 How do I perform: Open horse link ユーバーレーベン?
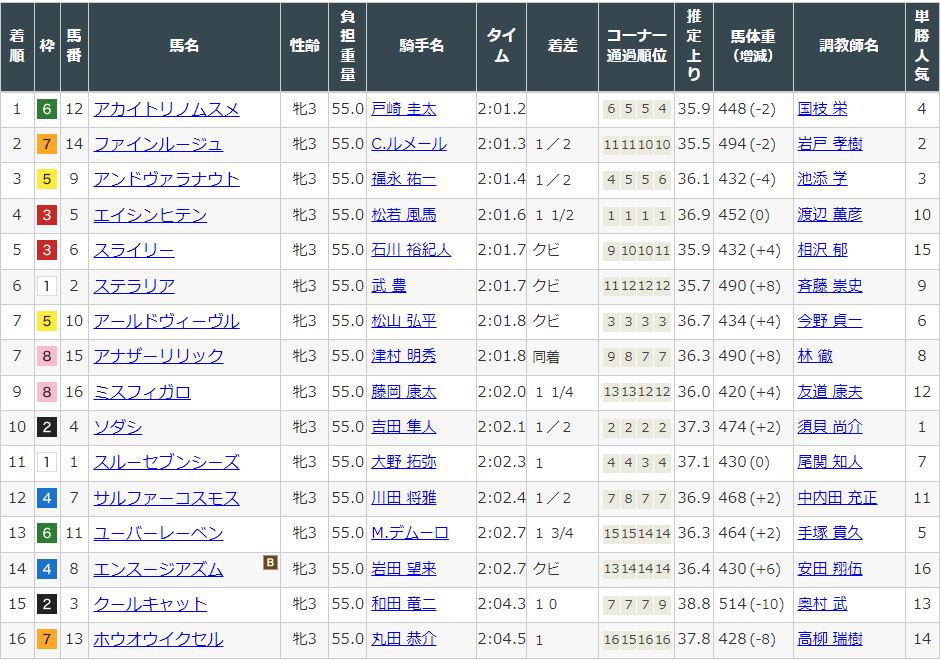click(x=158, y=533)
